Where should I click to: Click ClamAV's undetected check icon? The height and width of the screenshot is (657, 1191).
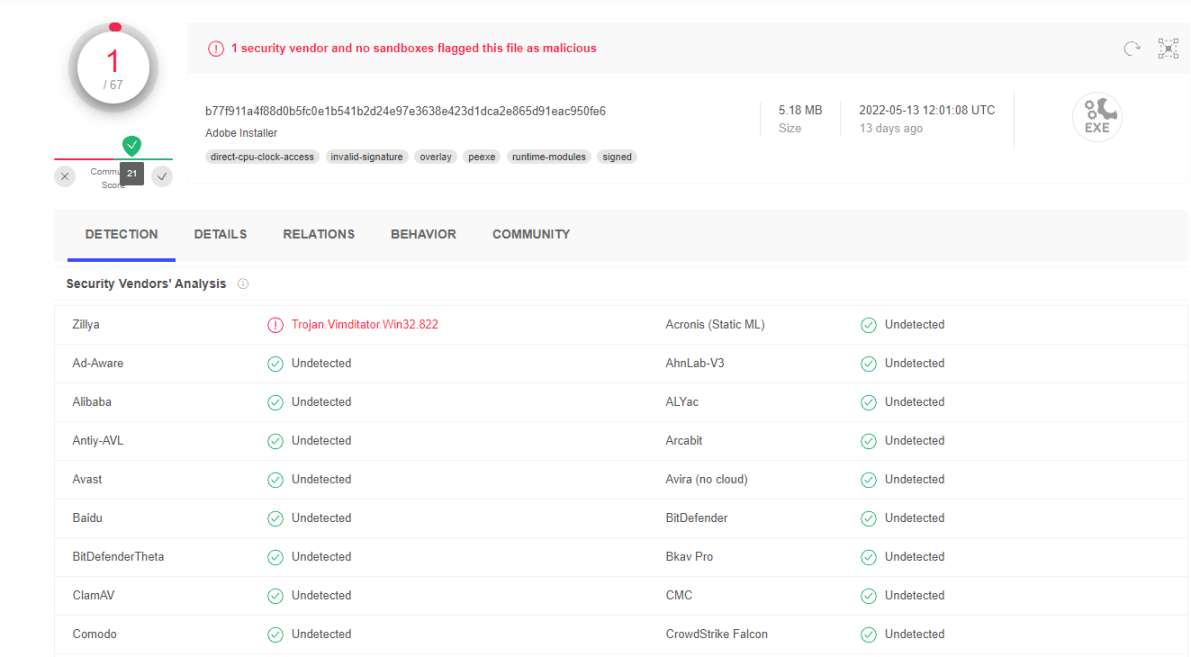click(x=275, y=596)
